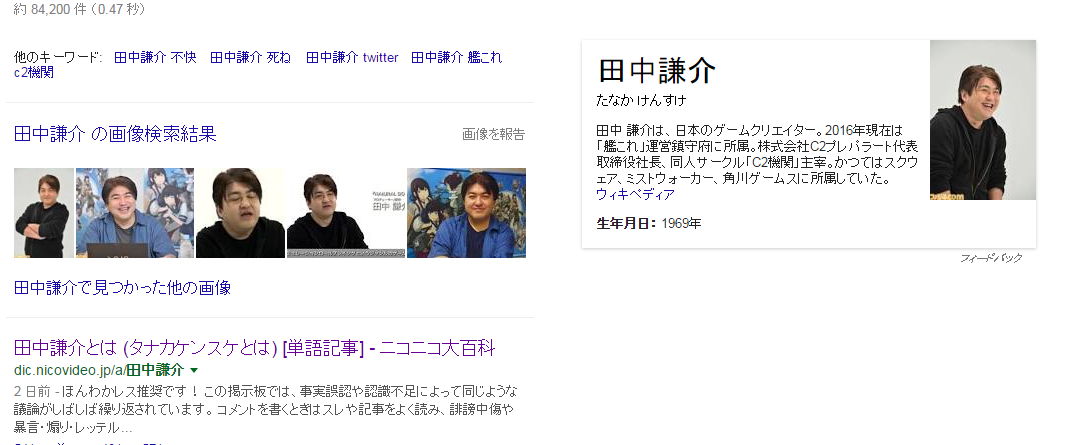
Task: Open second thumbnail with blue shirt and laptop
Action: (135, 213)
